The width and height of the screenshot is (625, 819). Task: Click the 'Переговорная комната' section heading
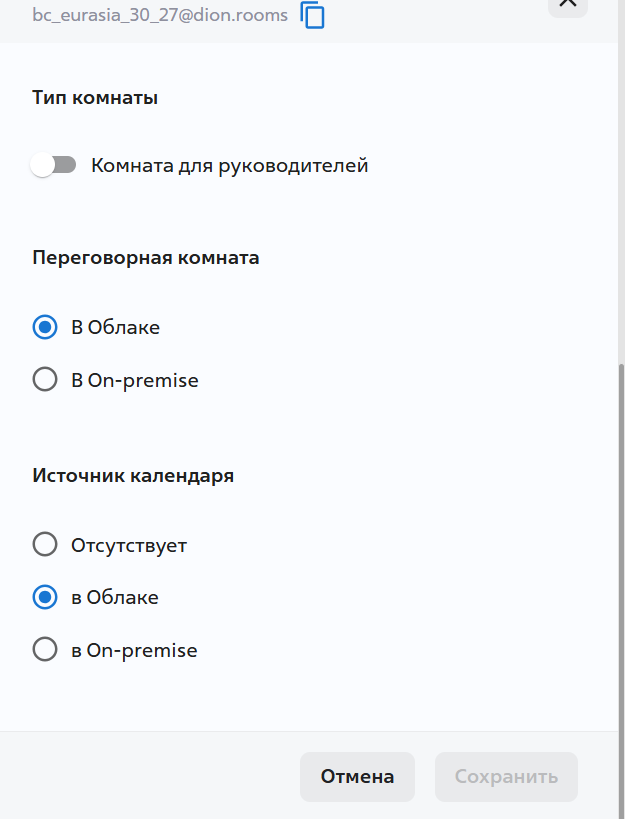(145, 257)
